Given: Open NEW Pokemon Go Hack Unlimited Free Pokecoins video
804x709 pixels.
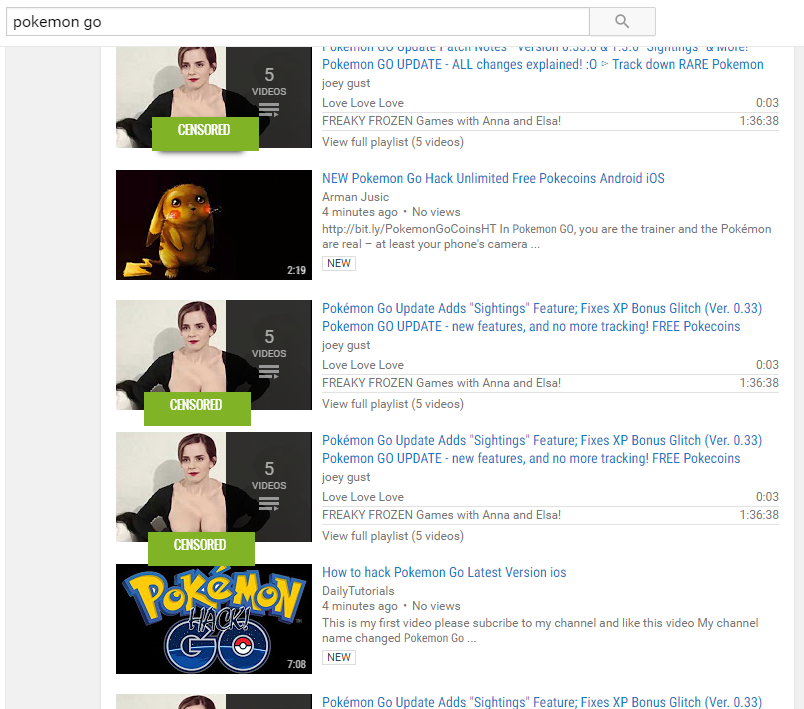Looking at the screenshot, I should pyautogui.click(x=493, y=178).
